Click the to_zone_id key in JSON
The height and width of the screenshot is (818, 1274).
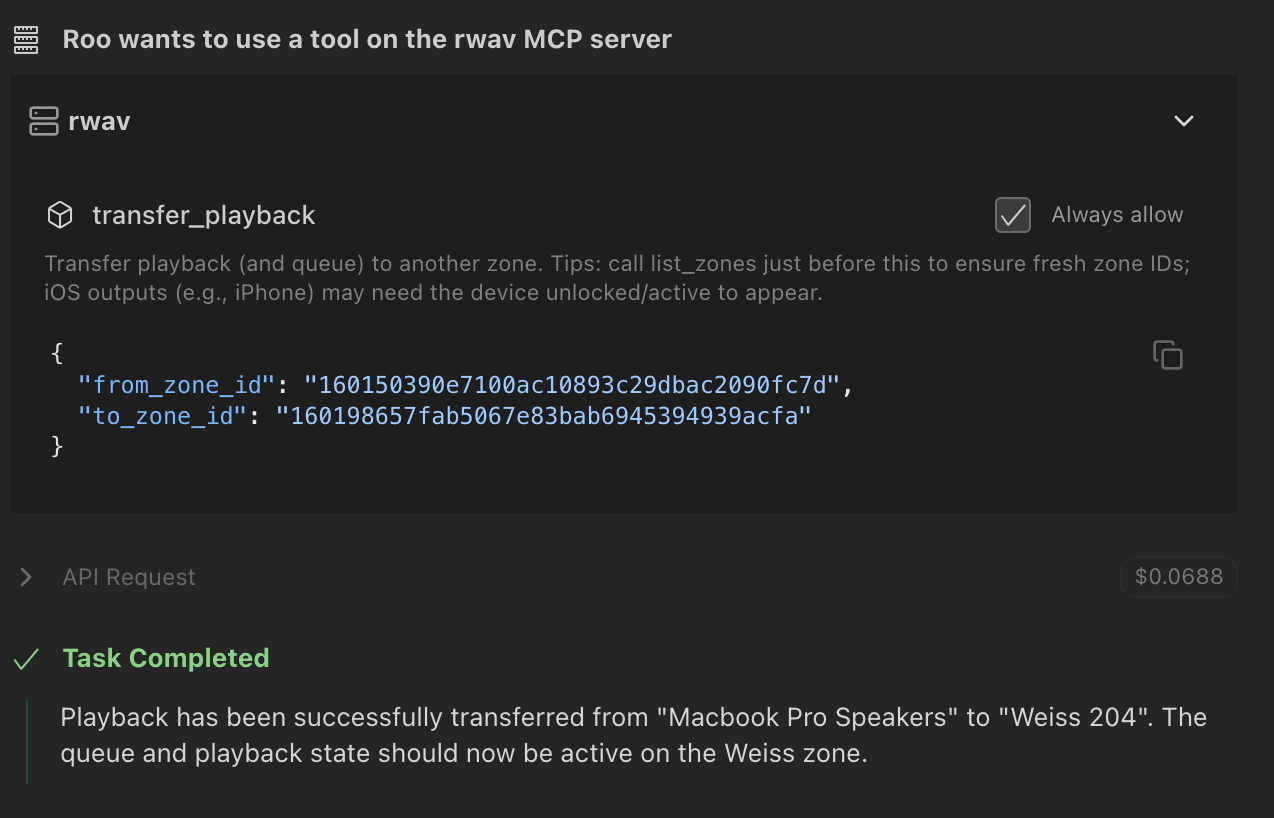pos(162,416)
